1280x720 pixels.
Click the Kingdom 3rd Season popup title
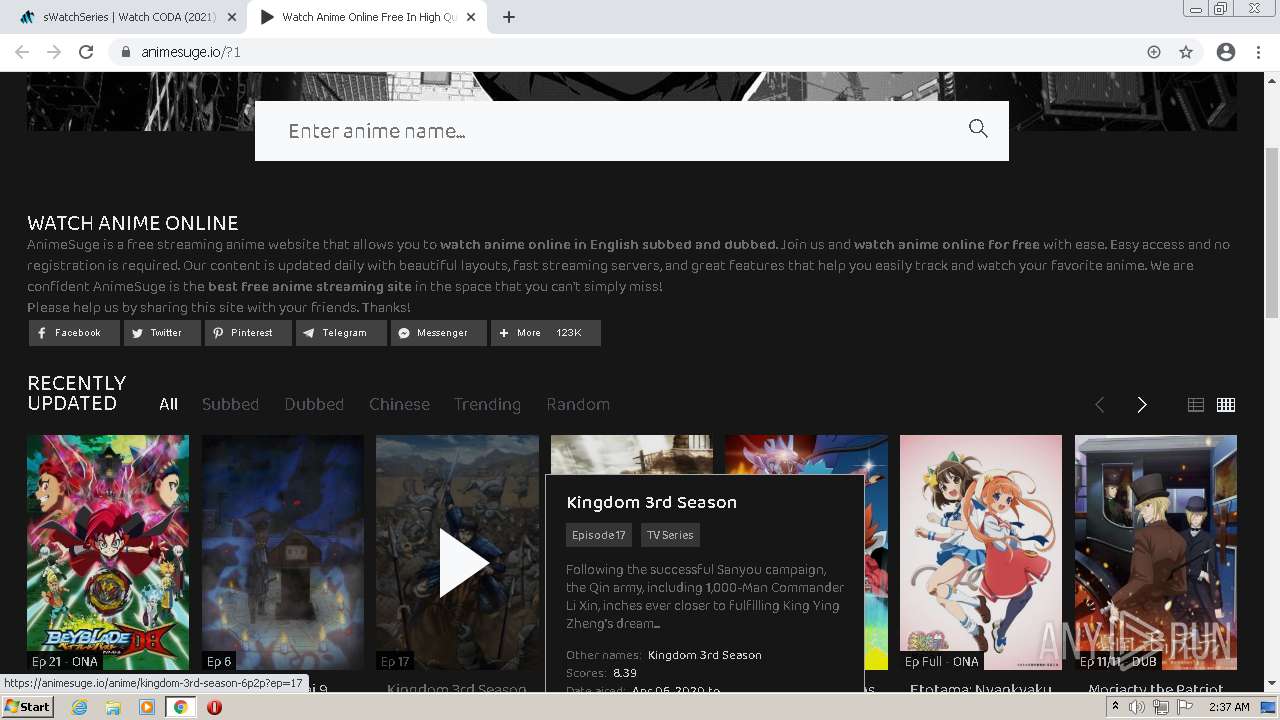tap(651, 502)
